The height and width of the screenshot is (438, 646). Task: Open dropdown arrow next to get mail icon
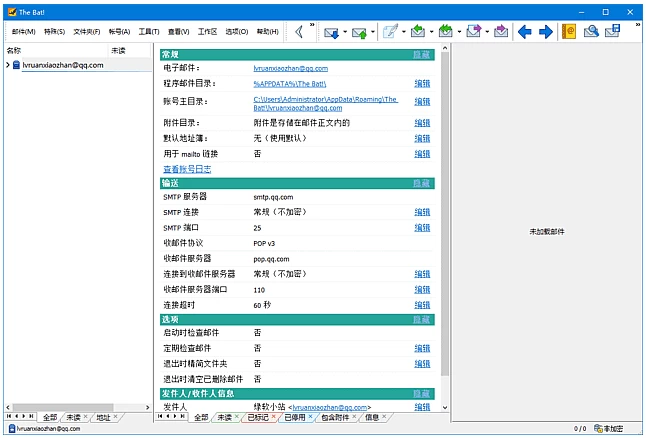click(345, 33)
